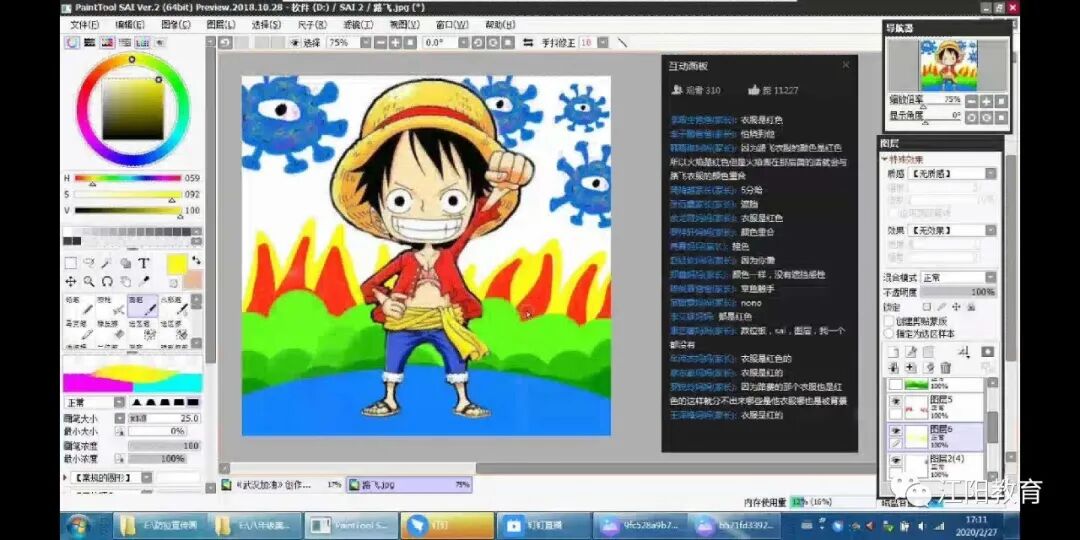
Task: Open the 图层(L) menu
Action: (220, 24)
